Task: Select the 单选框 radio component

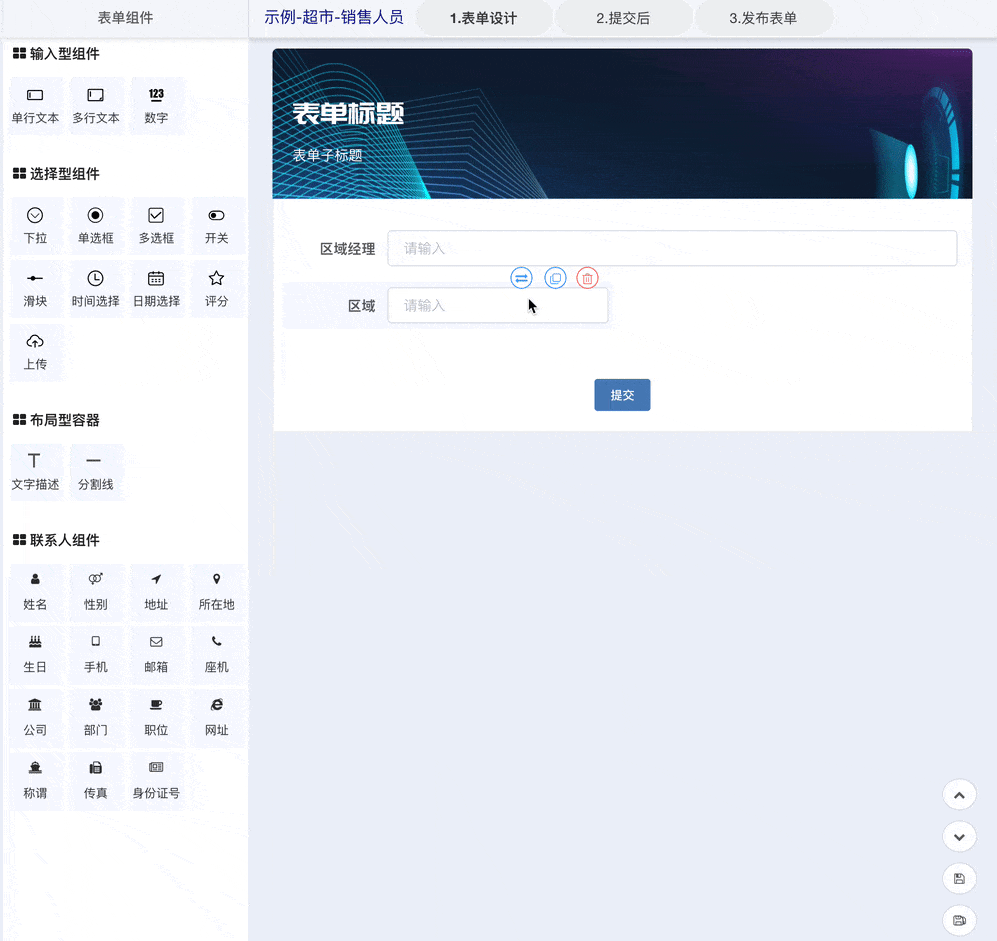Action: click(x=95, y=225)
